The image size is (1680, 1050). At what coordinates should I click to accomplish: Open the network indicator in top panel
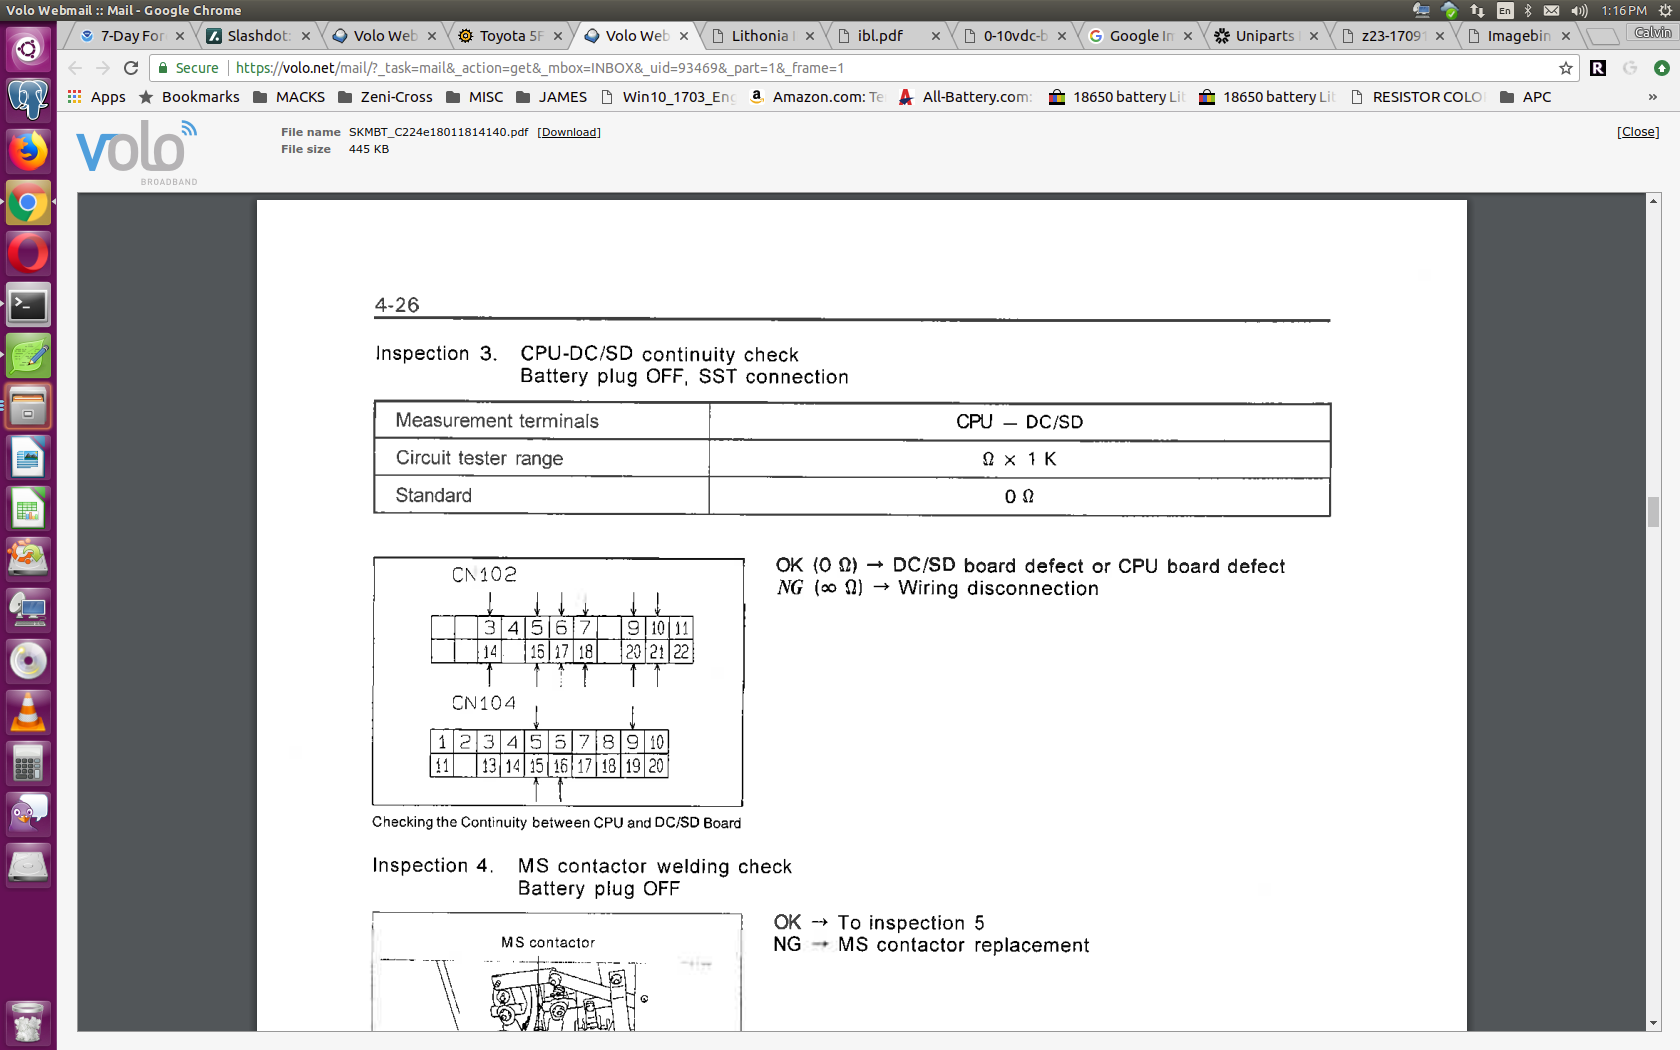[1478, 10]
